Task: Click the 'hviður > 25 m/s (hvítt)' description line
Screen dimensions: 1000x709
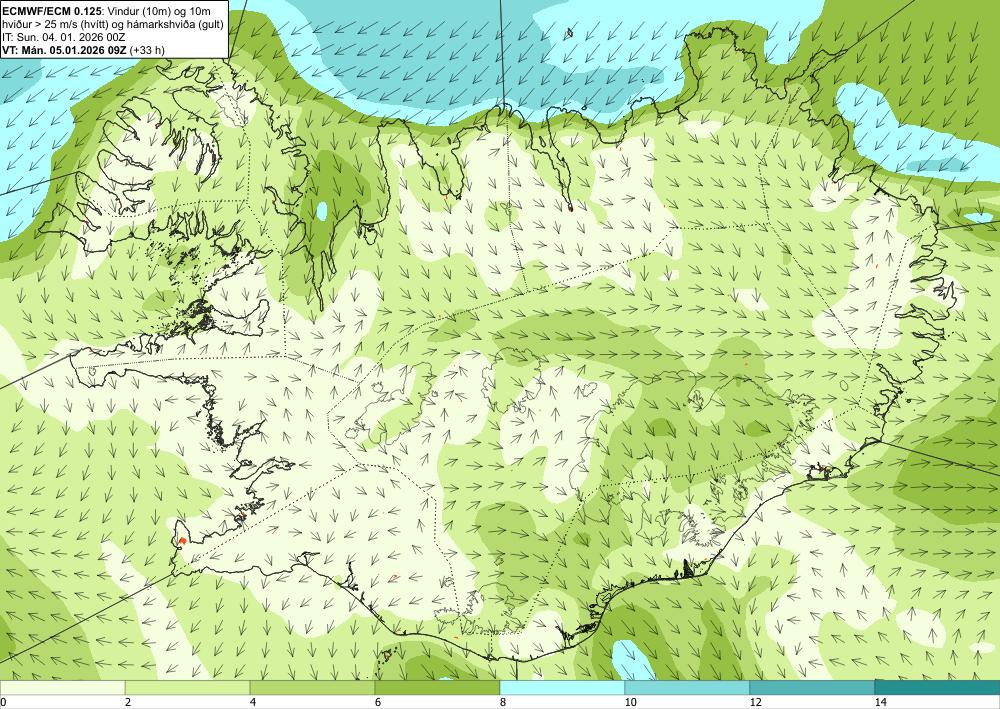Action: [x=112, y=24]
